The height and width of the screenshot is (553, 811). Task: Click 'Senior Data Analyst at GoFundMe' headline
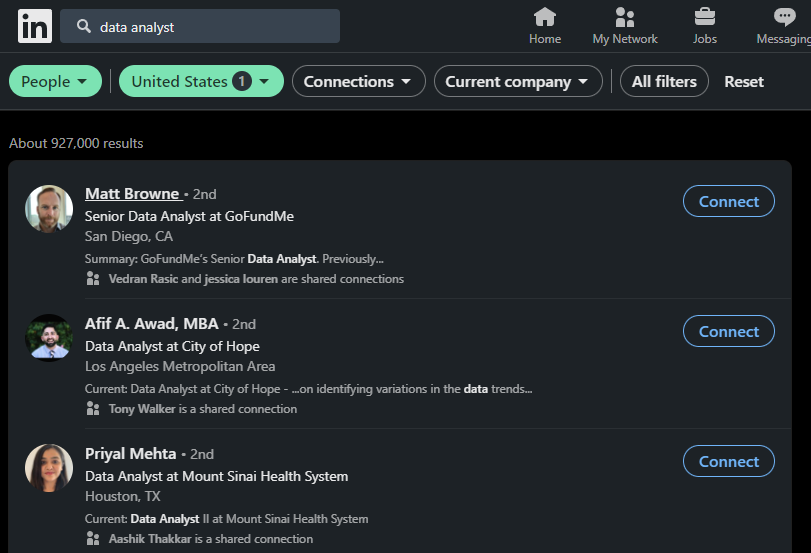[189, 216]
